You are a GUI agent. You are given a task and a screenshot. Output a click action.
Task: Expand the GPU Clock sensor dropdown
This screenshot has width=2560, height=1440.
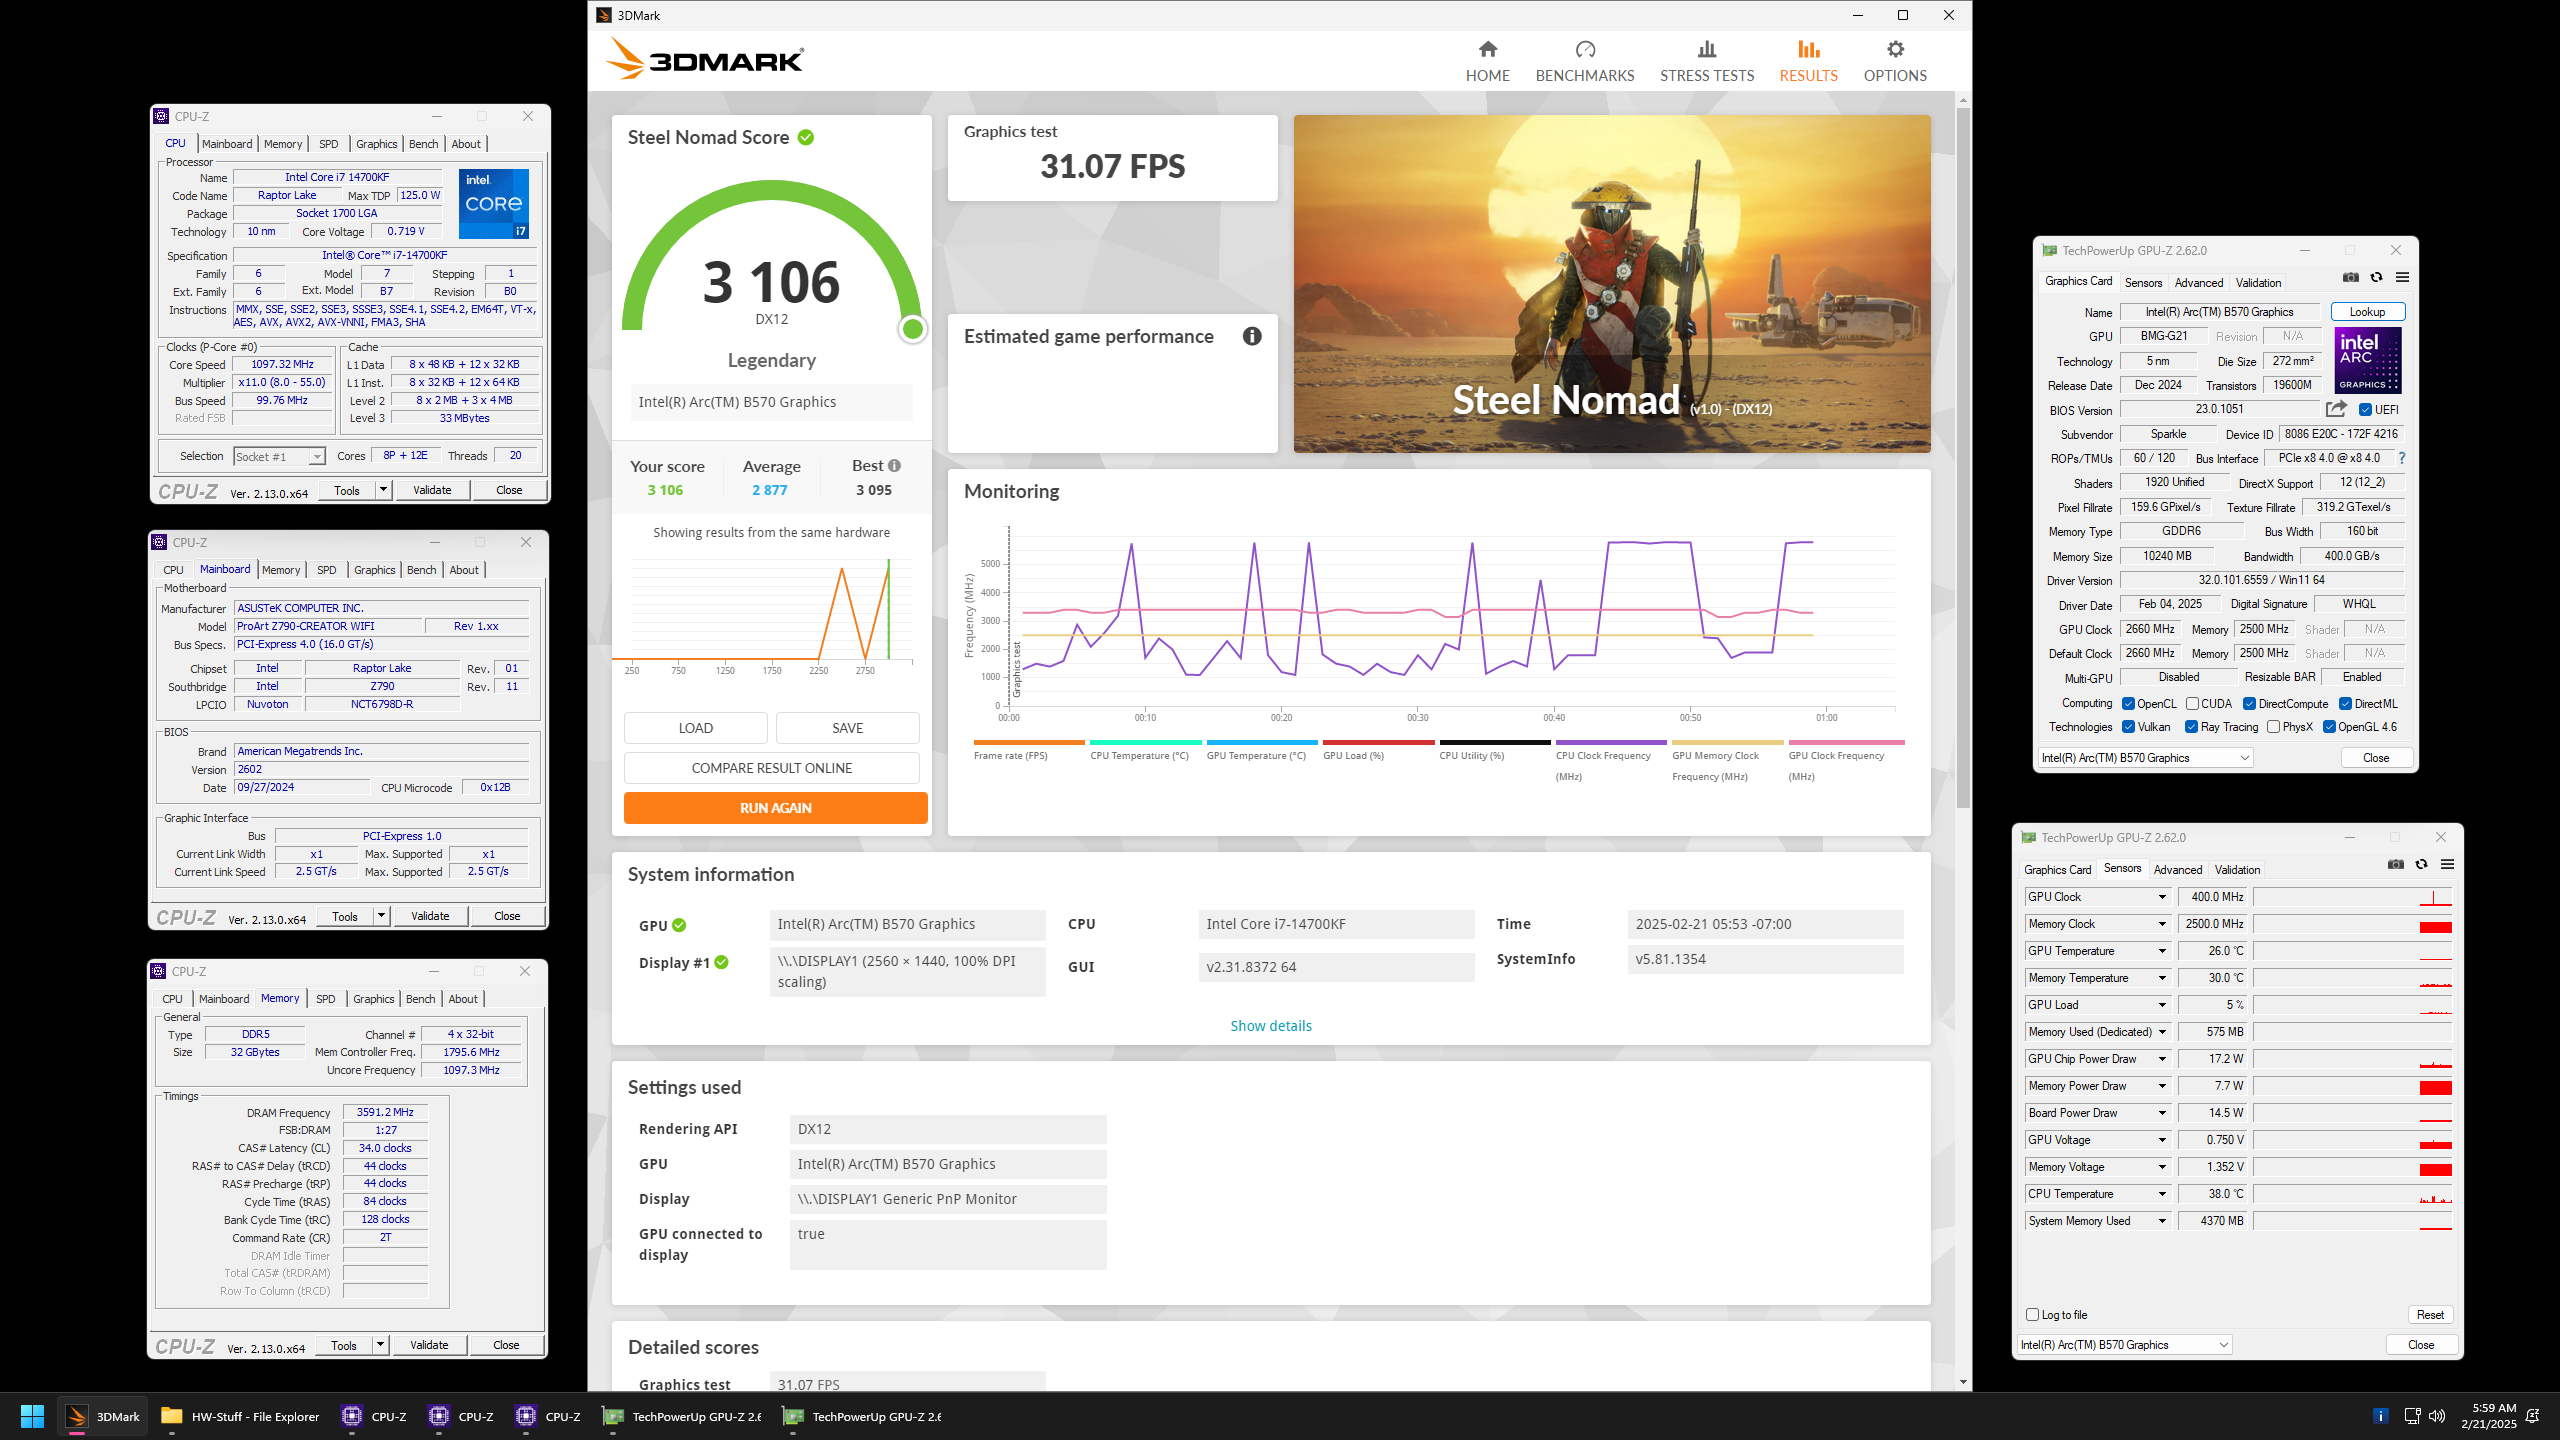2162,897
